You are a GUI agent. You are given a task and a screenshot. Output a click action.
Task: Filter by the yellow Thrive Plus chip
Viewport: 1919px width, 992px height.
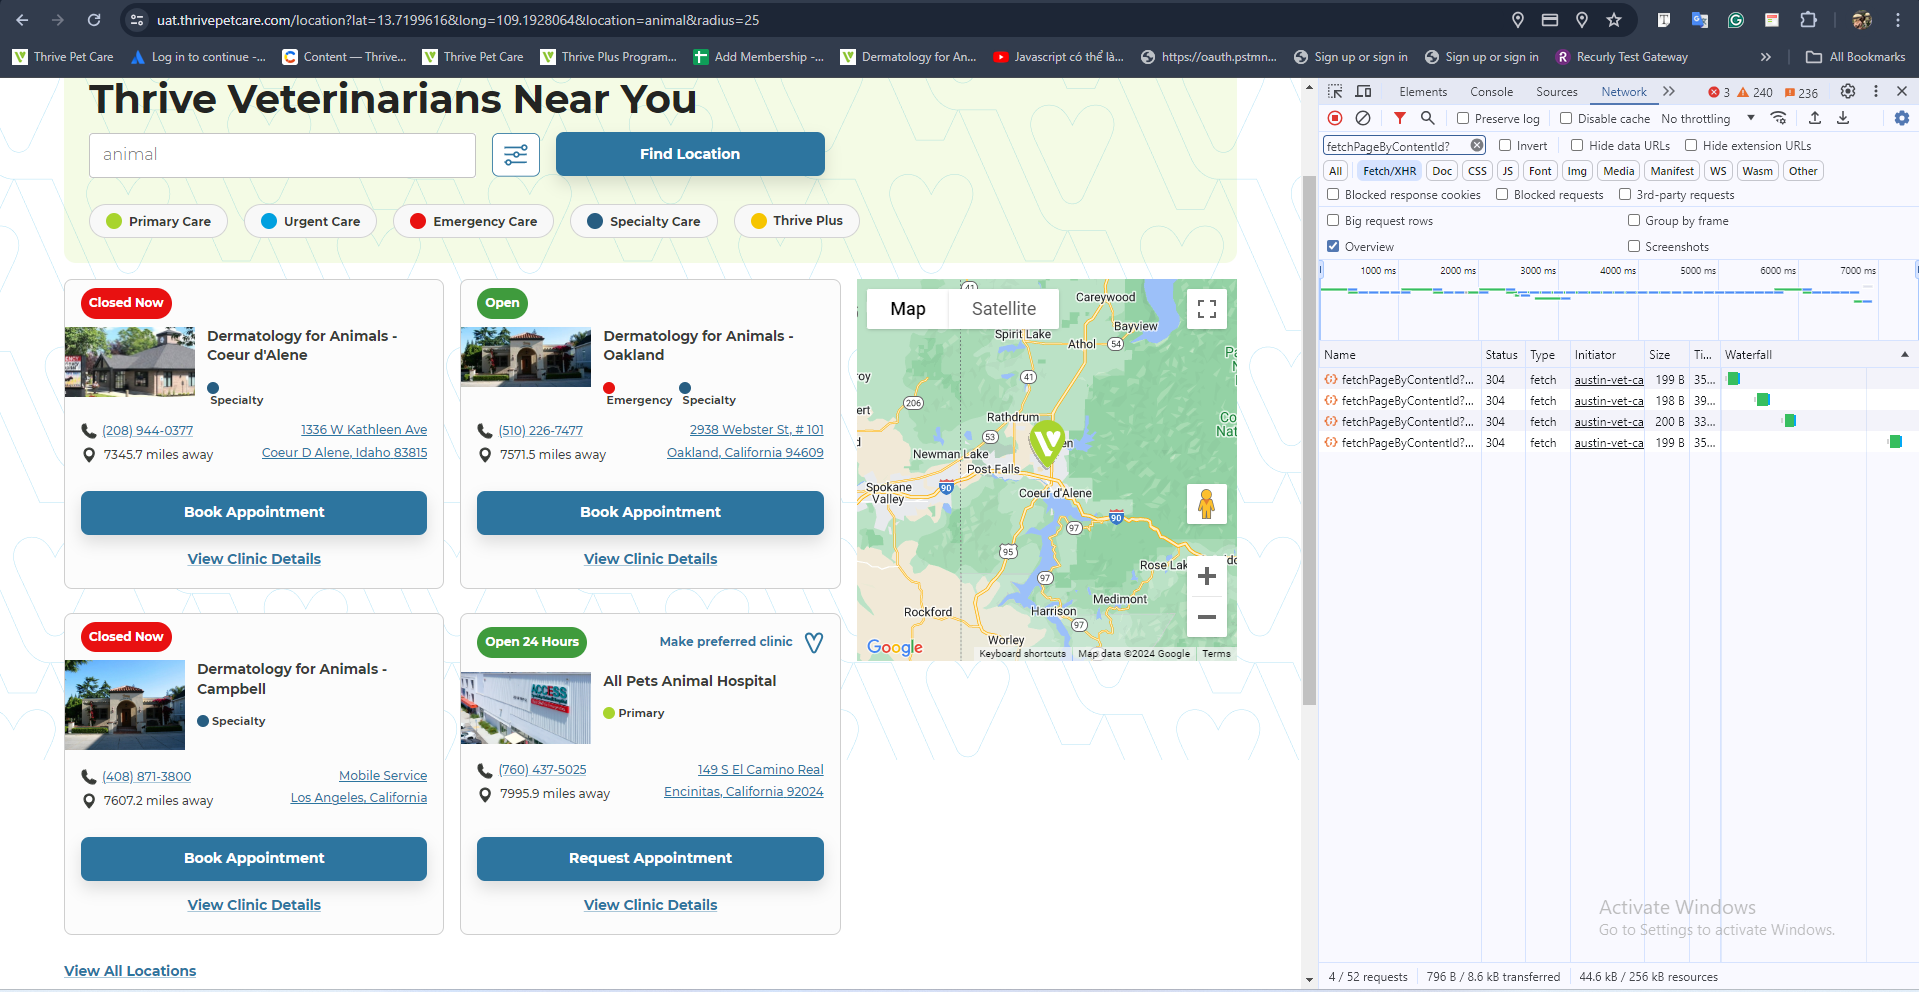pyautogui.click(x=796, y=221)
